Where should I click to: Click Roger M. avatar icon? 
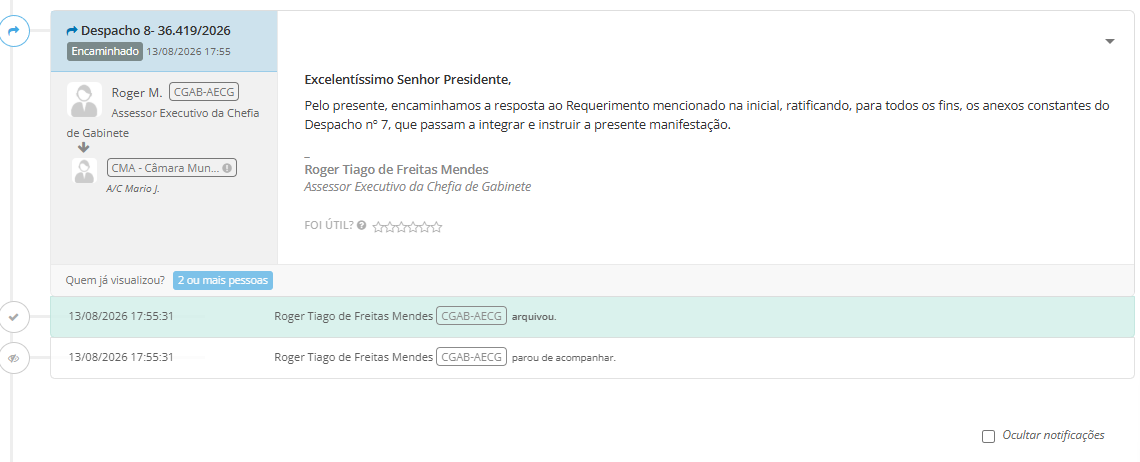click(x=84, y=100)
